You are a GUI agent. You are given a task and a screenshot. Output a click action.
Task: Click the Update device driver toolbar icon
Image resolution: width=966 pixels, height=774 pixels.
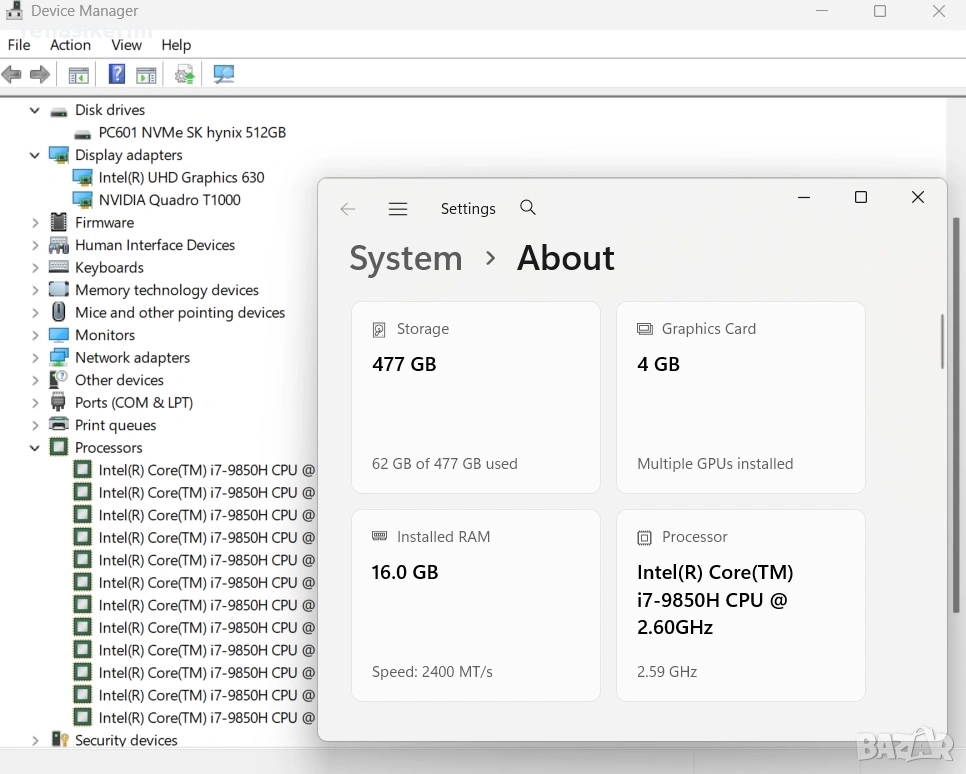click(x=184, y=75)
